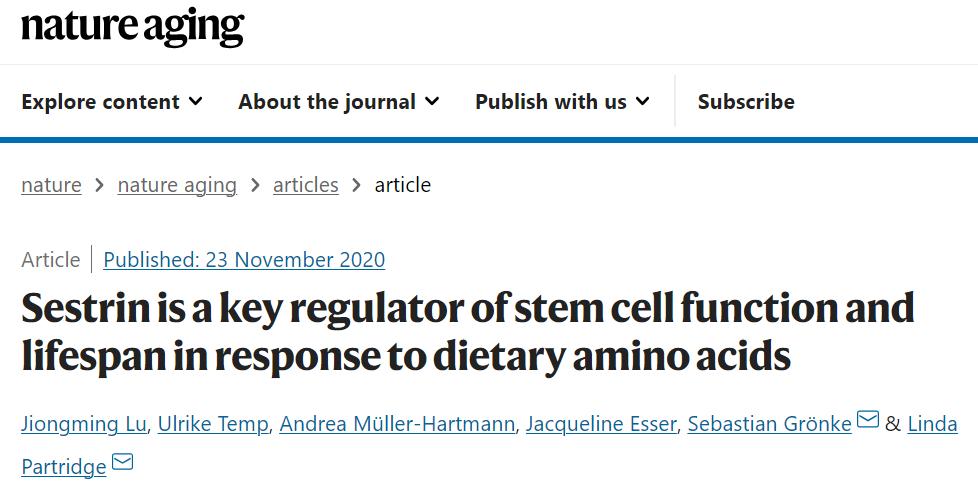Click the published date link
The height and width of the screenshot is (491, 978).
click(x=244, y=260)
